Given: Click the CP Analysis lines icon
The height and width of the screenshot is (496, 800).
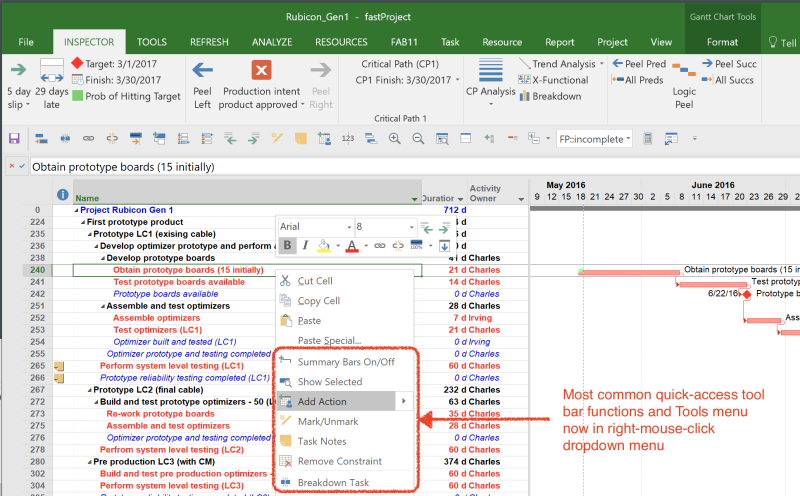Looking at the screenshot, I should (x=490, y=70).
